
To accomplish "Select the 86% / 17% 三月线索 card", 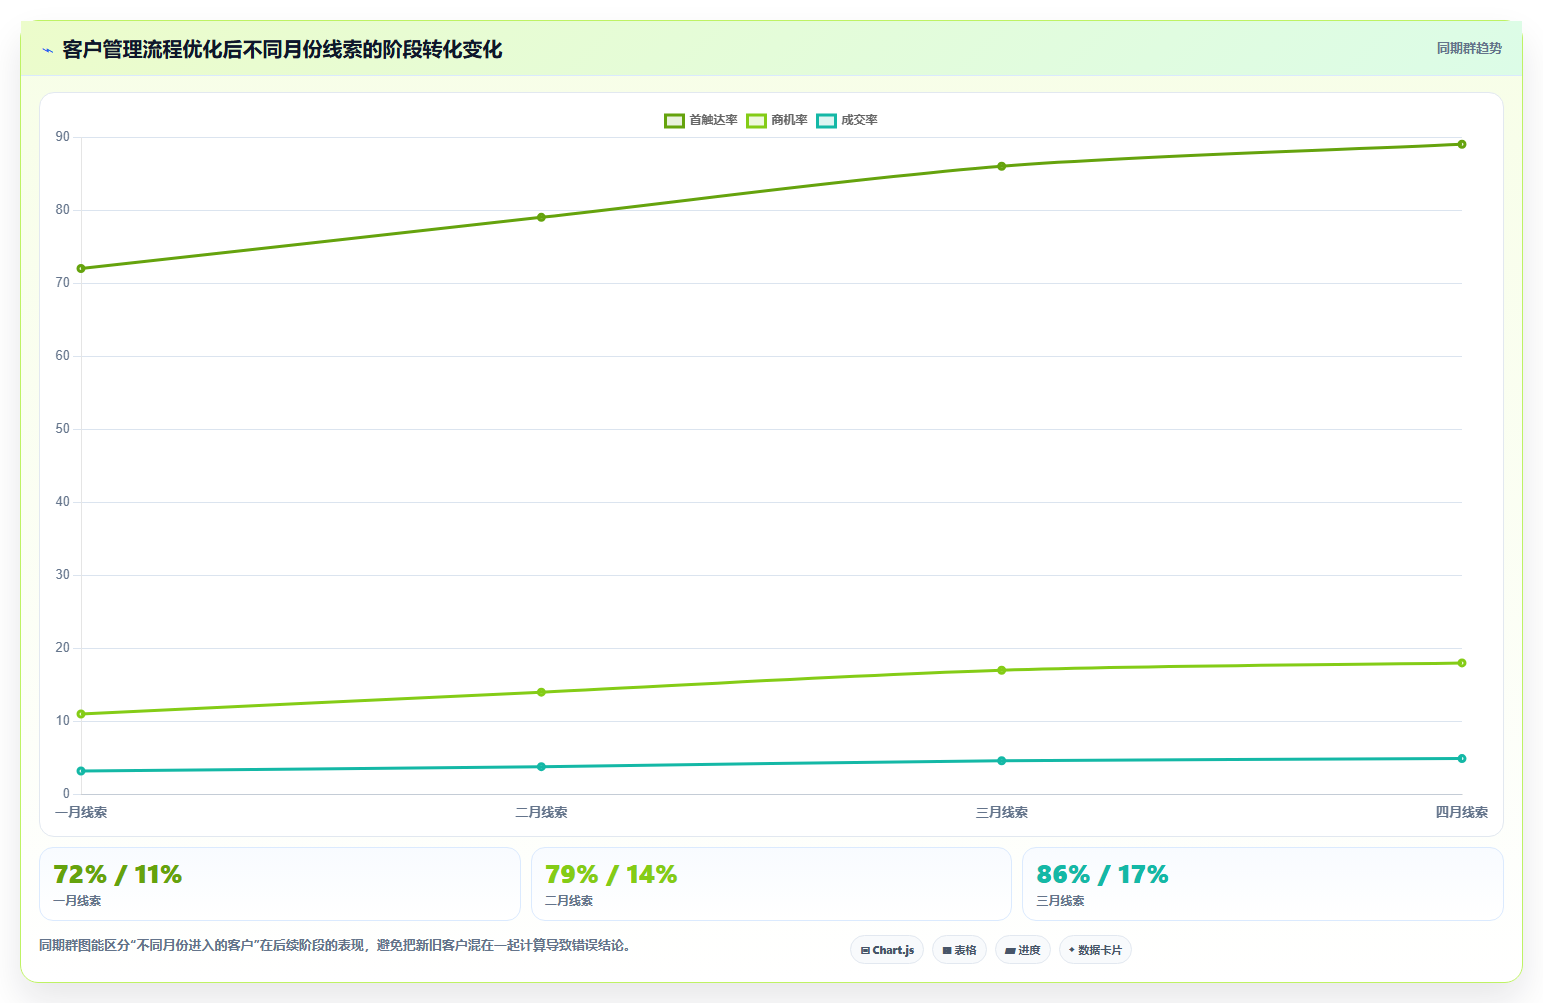I will click(1263, 884).
